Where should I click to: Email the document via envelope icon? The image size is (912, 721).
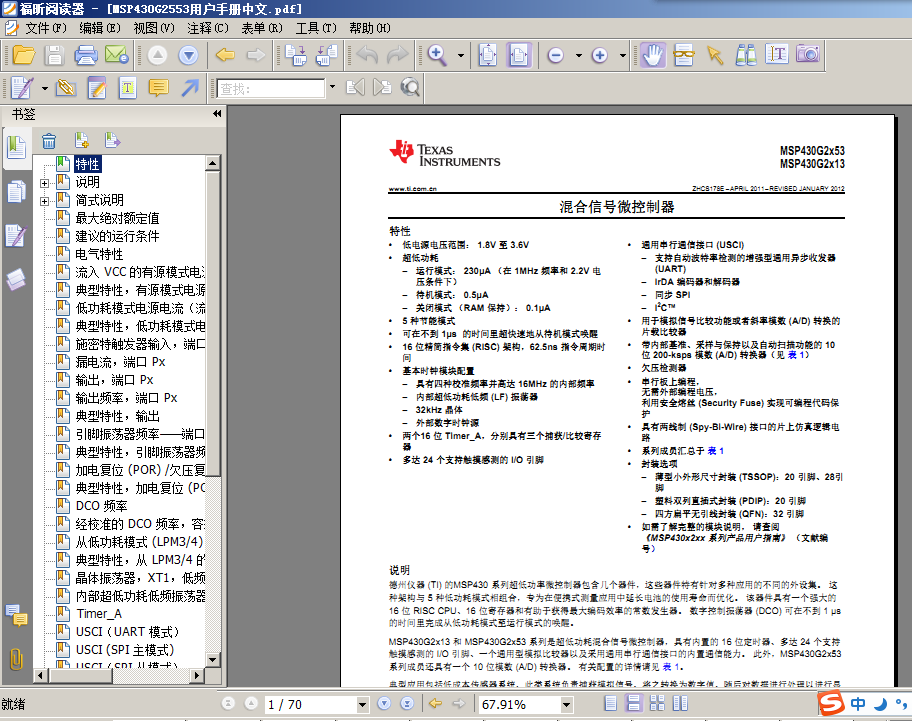tap(116, 55)
